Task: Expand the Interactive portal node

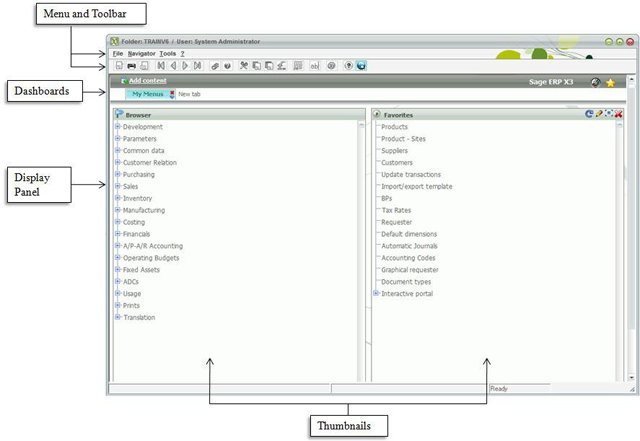Action: pyautogui.click(x=376, y=293)
